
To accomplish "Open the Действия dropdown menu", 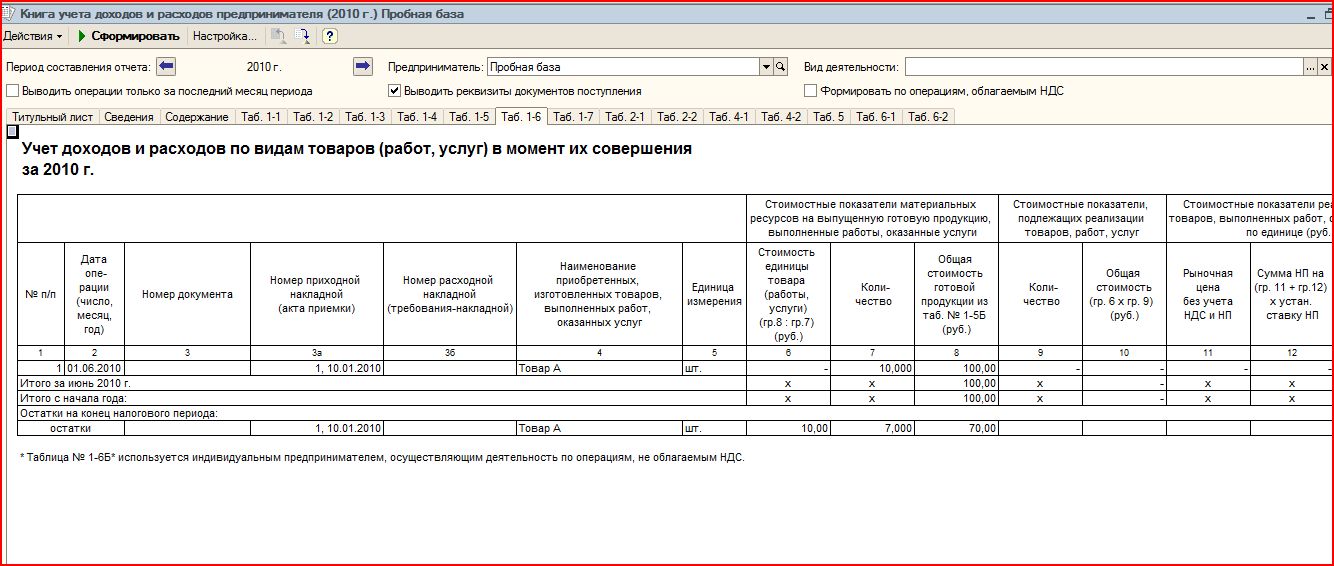I will point(32,36).
